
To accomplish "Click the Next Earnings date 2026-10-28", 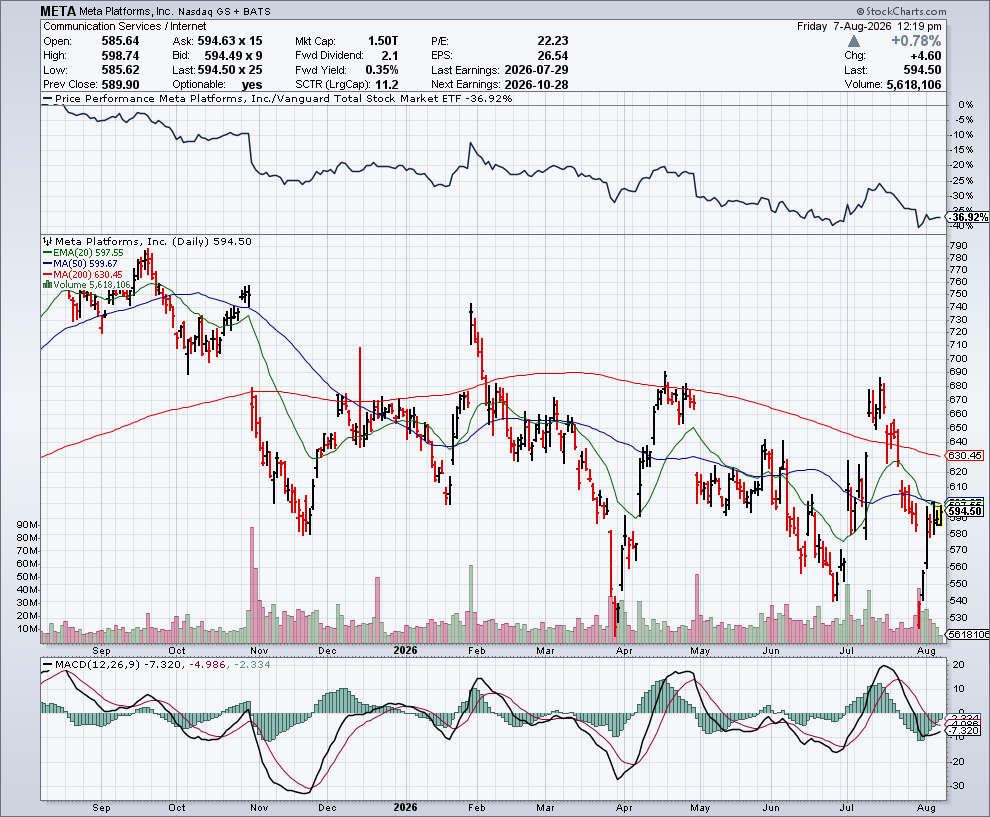I will pyautogui.click(x=537, y=85).
